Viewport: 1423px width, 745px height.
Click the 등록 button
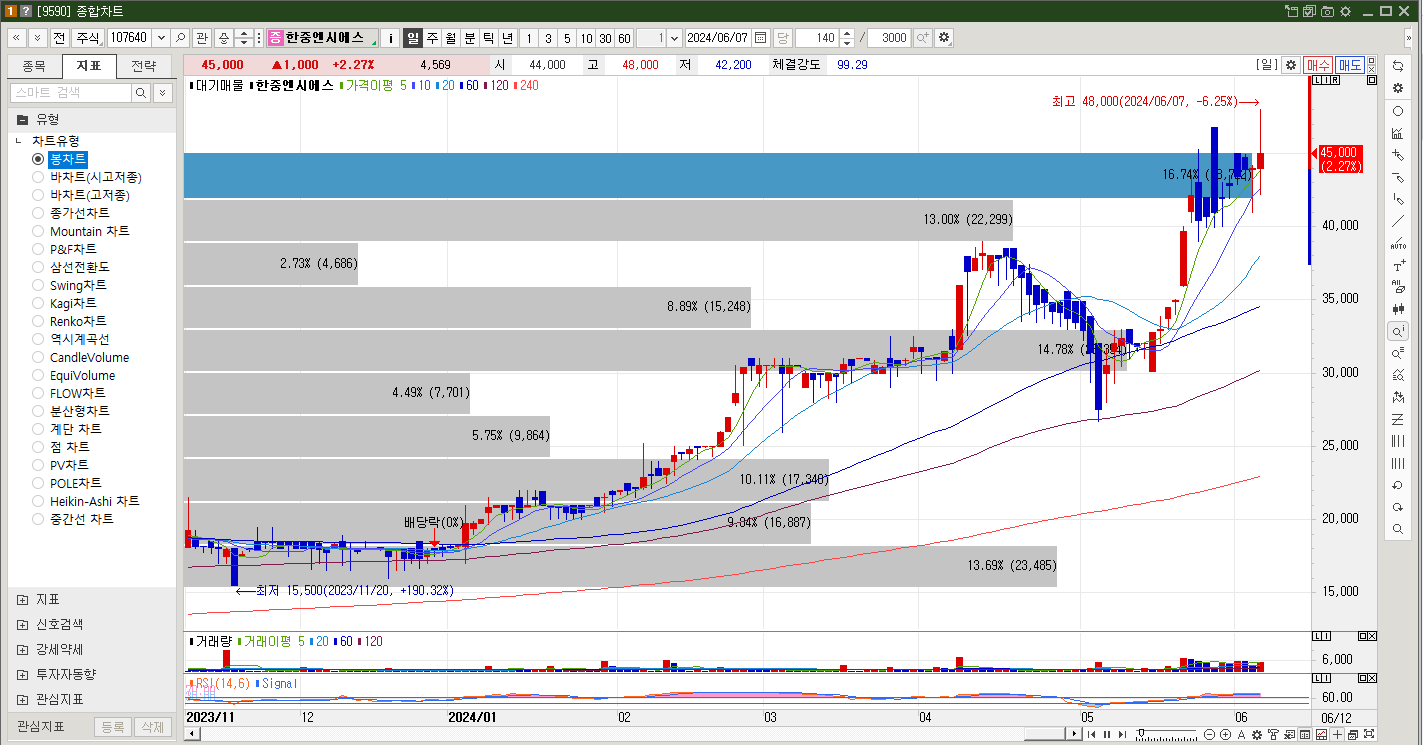pos(113,727)
